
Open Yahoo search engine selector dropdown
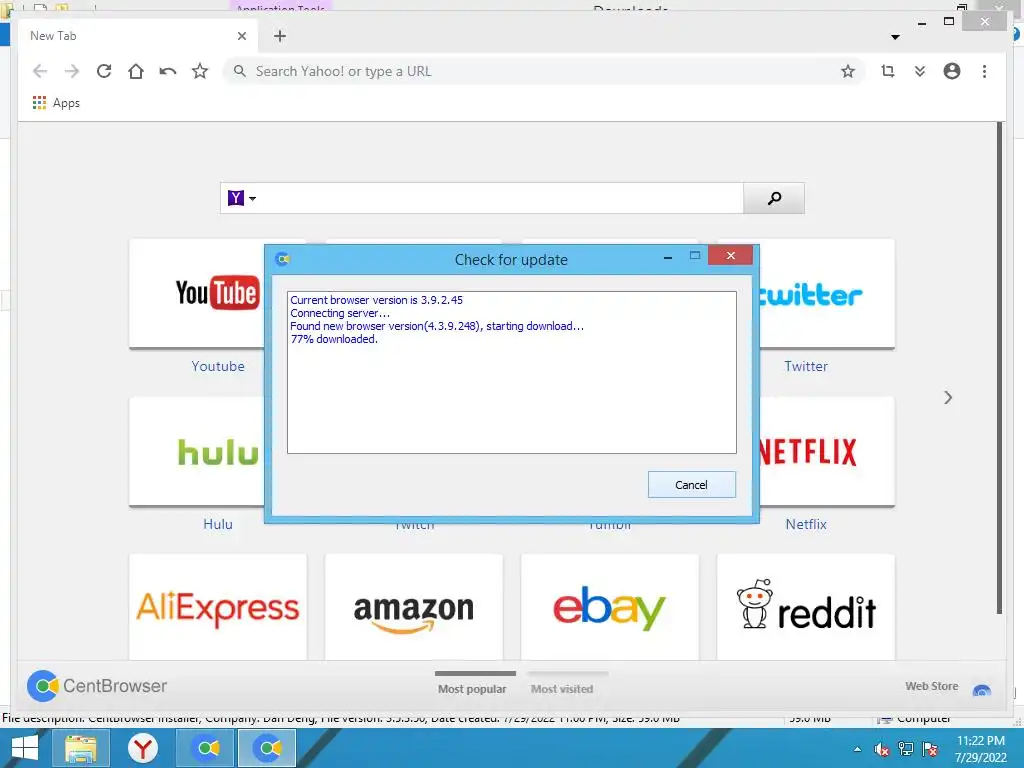click(x=242, y=198)
